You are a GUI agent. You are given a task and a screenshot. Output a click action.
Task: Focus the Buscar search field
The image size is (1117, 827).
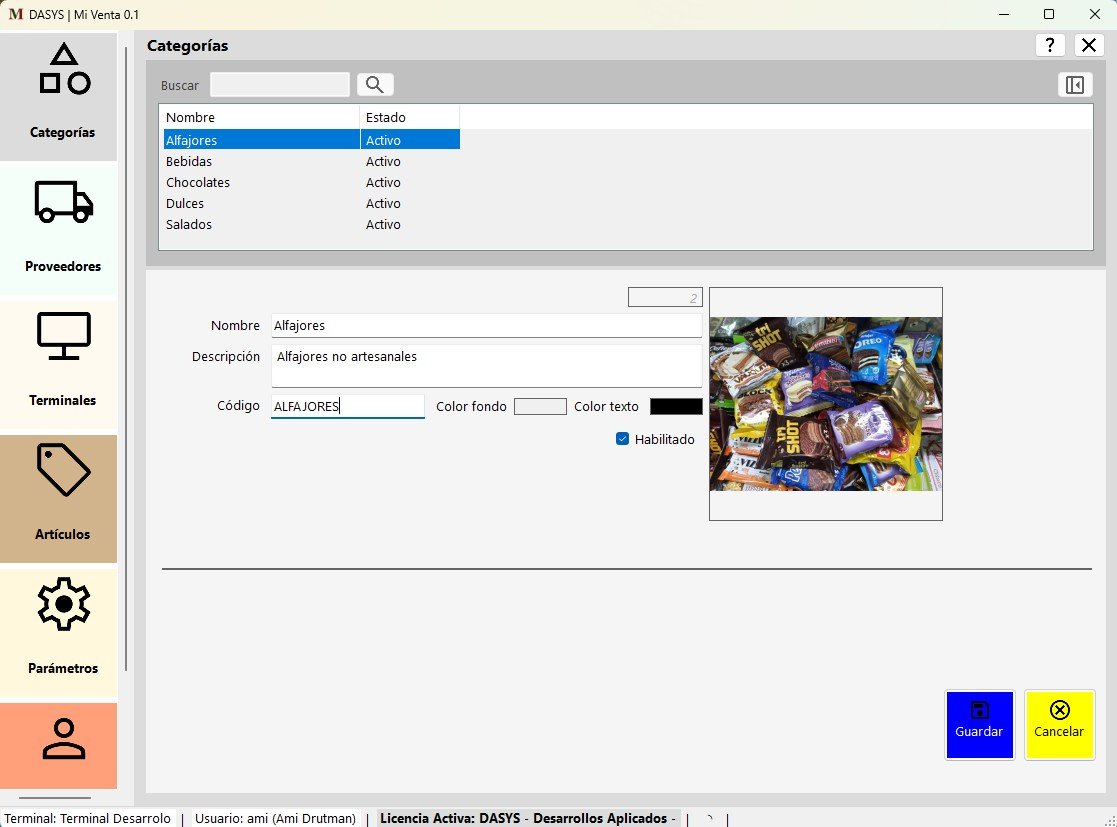click(280, 85)
